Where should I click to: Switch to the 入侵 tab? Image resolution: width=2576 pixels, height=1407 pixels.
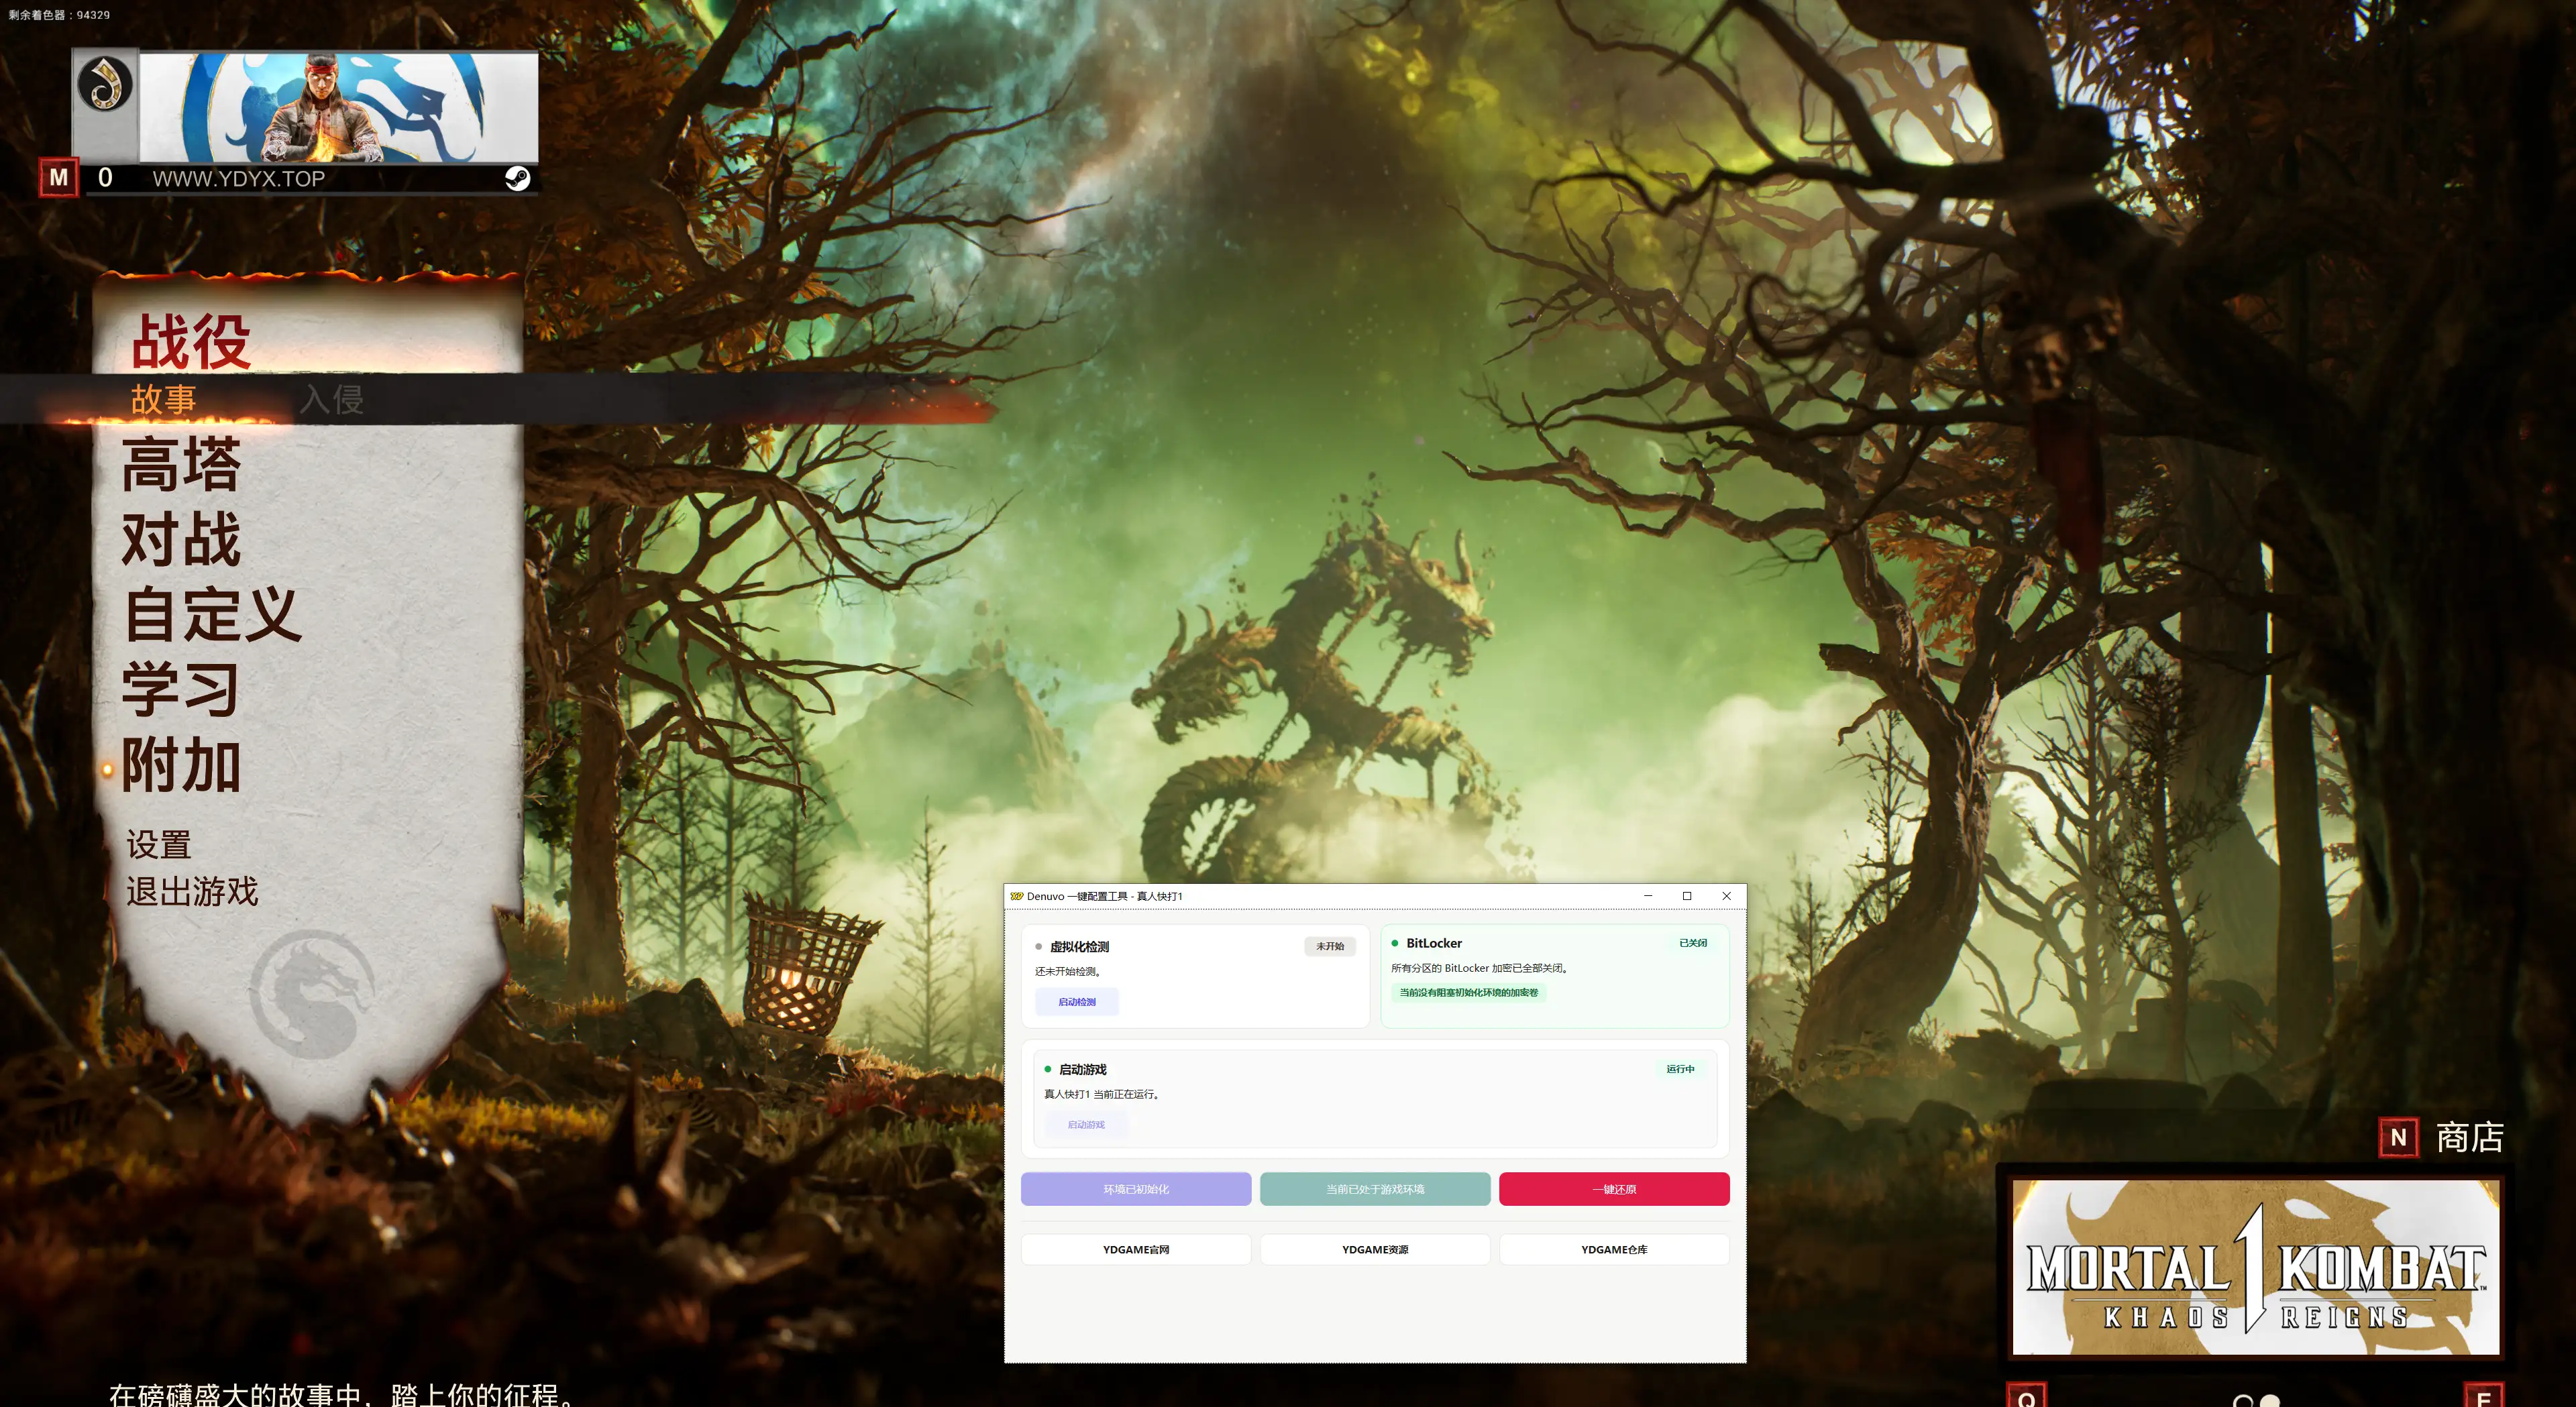(x=332, y=399)
